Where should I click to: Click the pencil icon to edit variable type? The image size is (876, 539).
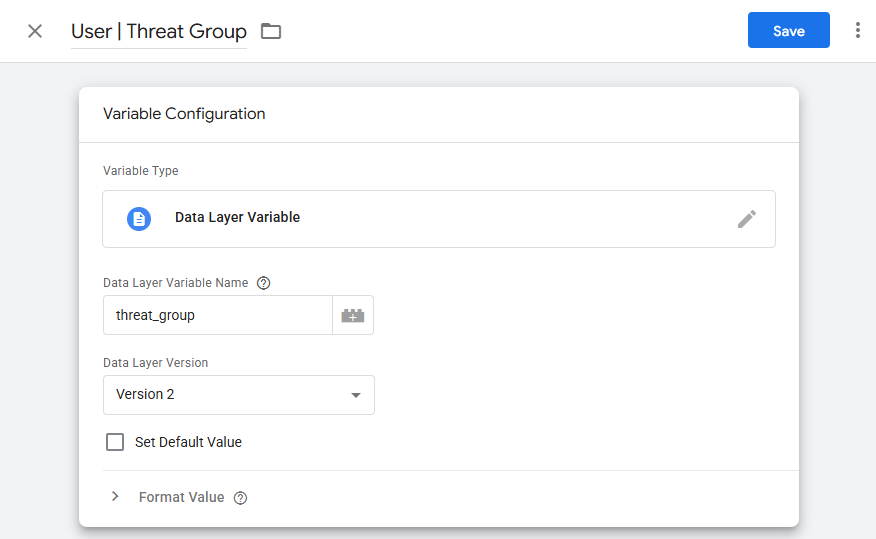click(x=746, y=219)
